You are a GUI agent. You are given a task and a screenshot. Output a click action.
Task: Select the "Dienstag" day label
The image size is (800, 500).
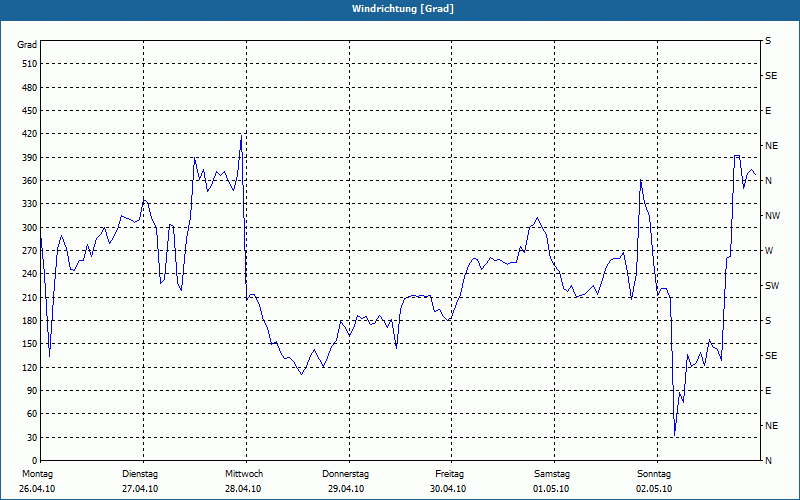click(140, 474)
